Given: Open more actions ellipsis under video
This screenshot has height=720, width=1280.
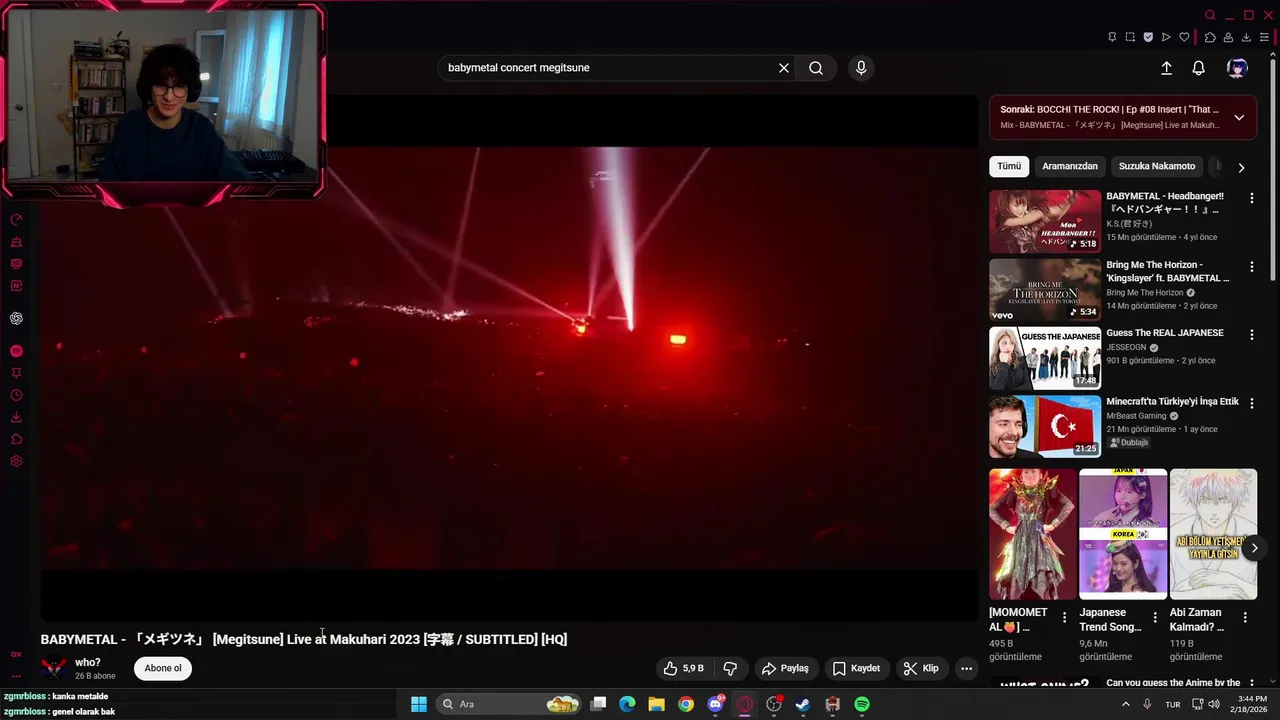Looking at the screenshot, I should click(x=966, y=668).
